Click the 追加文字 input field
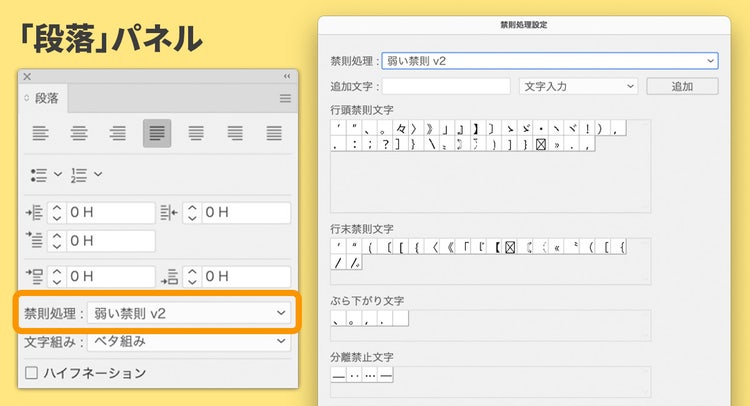Viewport: 750px width, 406px height. [446, 86]
